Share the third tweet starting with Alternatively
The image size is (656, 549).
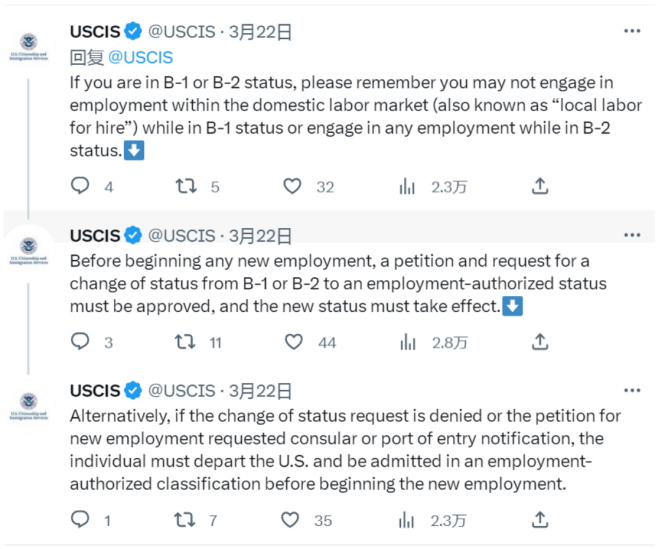pyautogui.click(x=539, y=519)
